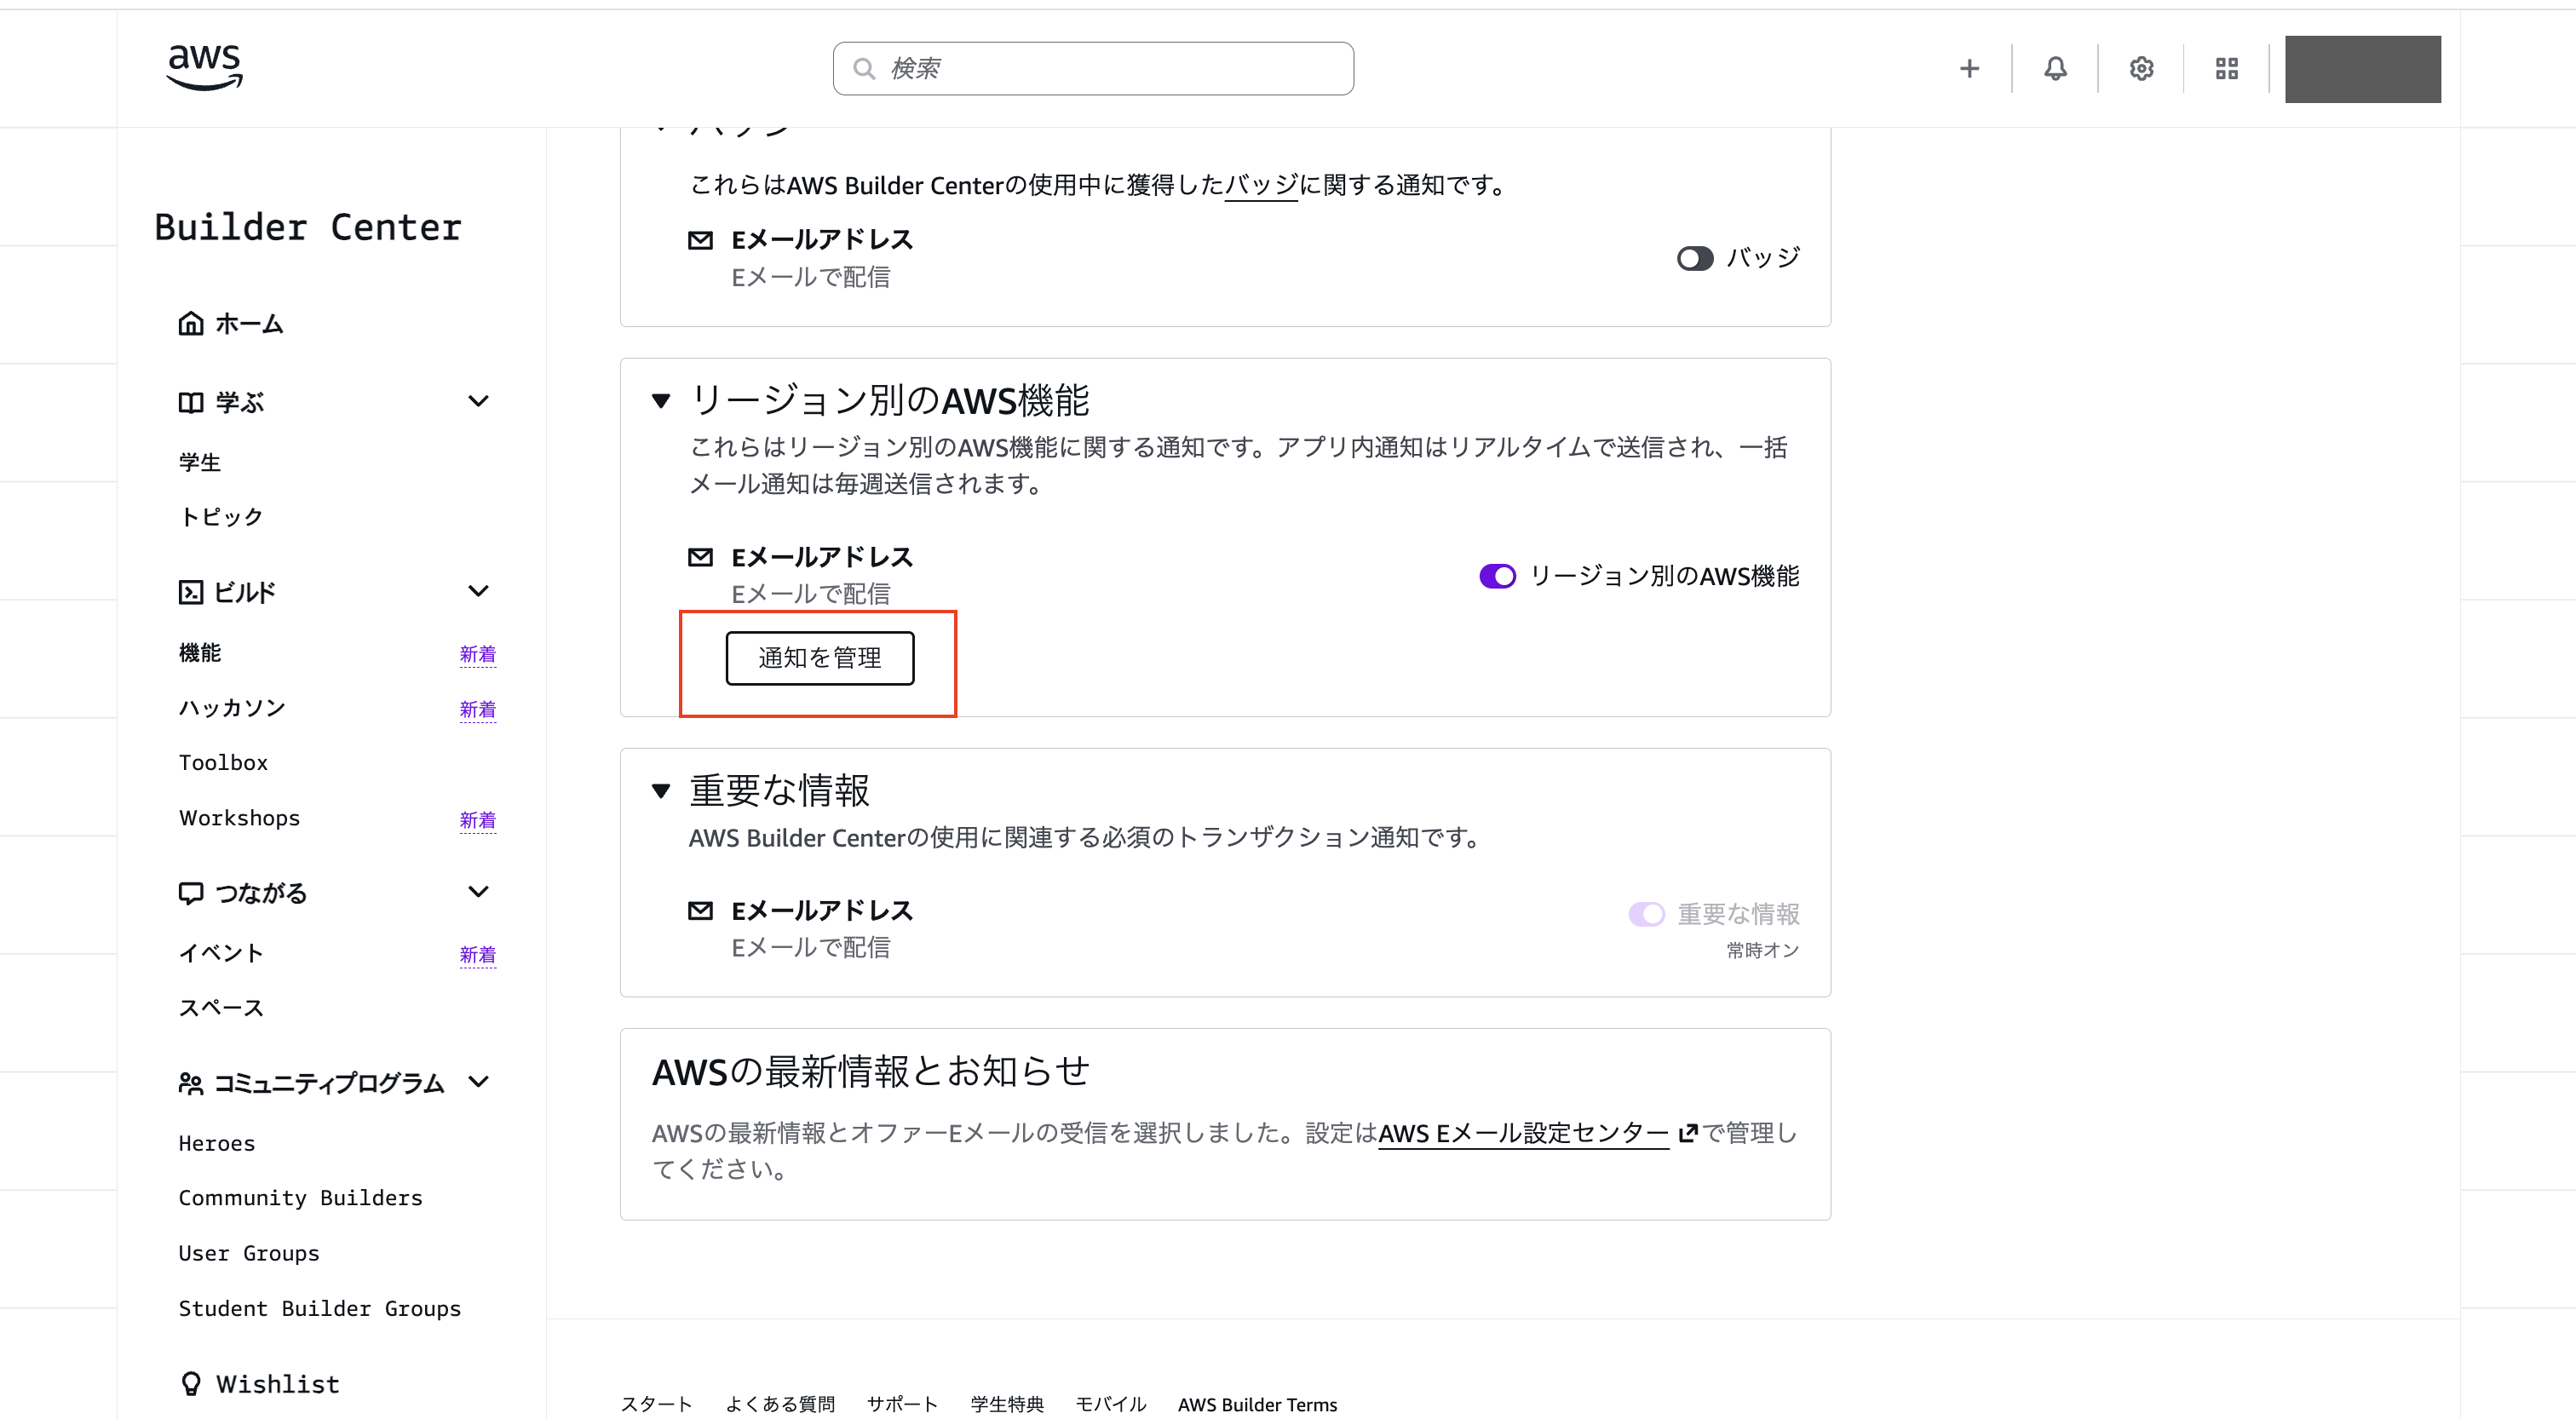Click the Wishlist lightbulb icon

(190, 1384)
